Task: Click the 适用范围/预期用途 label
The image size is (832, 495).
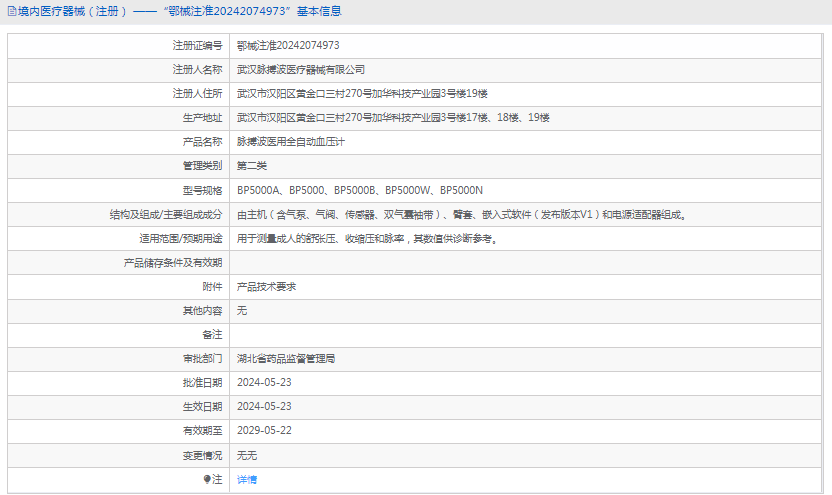Action: (x=181, y=239)
